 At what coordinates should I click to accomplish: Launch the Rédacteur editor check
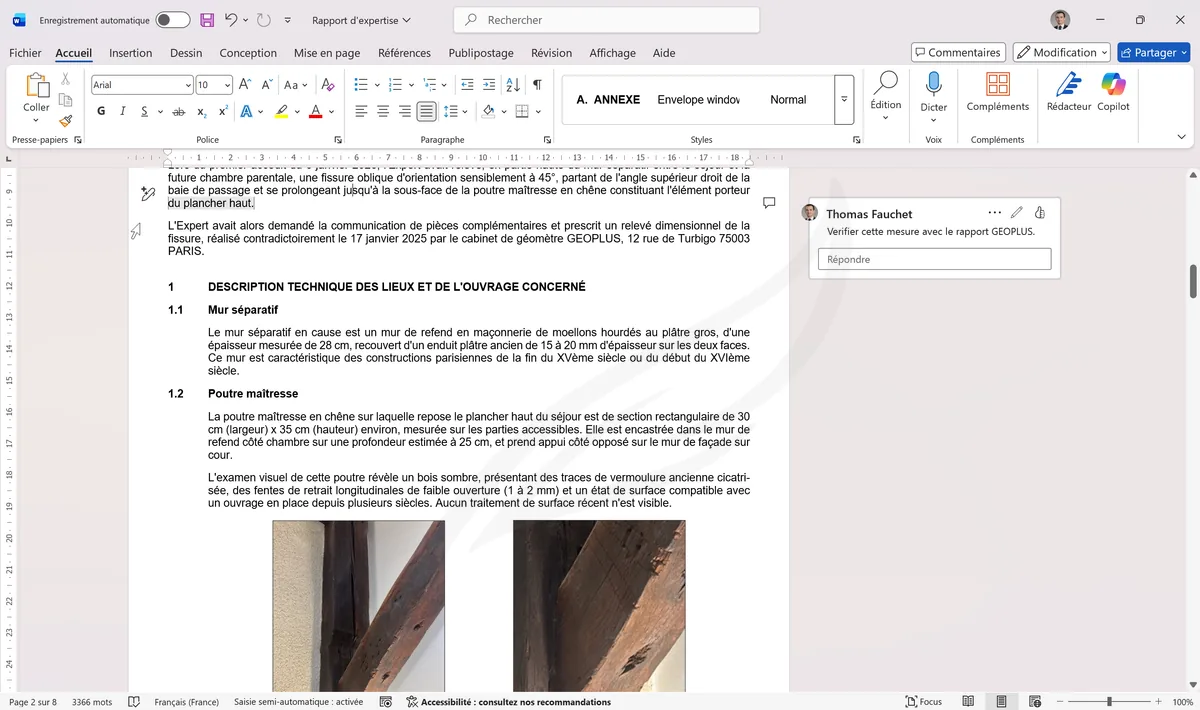click(1068, 97)
